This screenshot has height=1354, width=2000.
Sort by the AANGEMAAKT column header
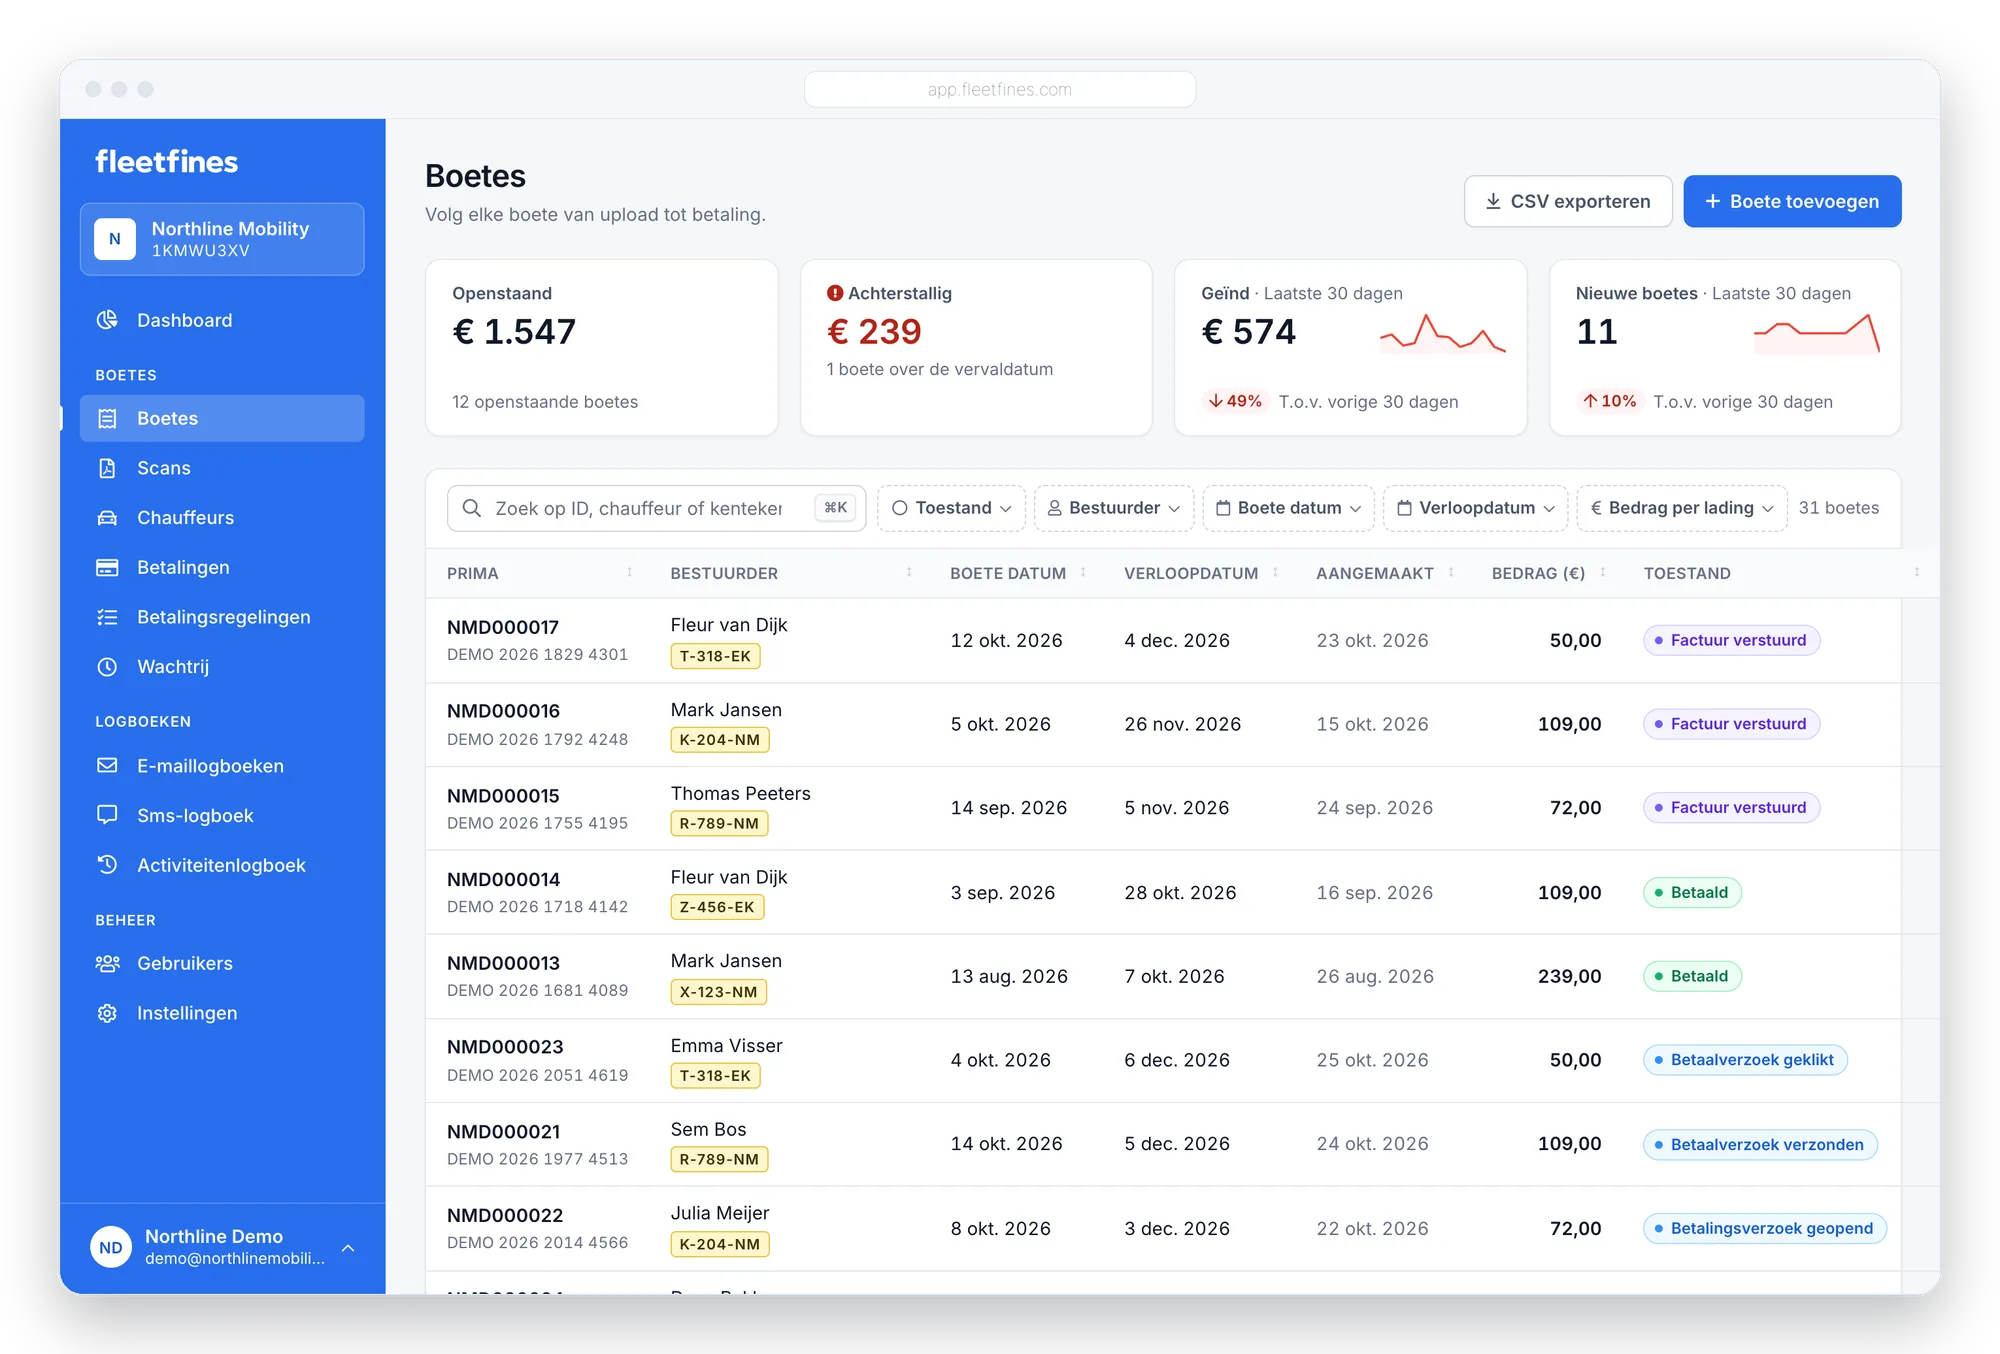coord(1374,573)
